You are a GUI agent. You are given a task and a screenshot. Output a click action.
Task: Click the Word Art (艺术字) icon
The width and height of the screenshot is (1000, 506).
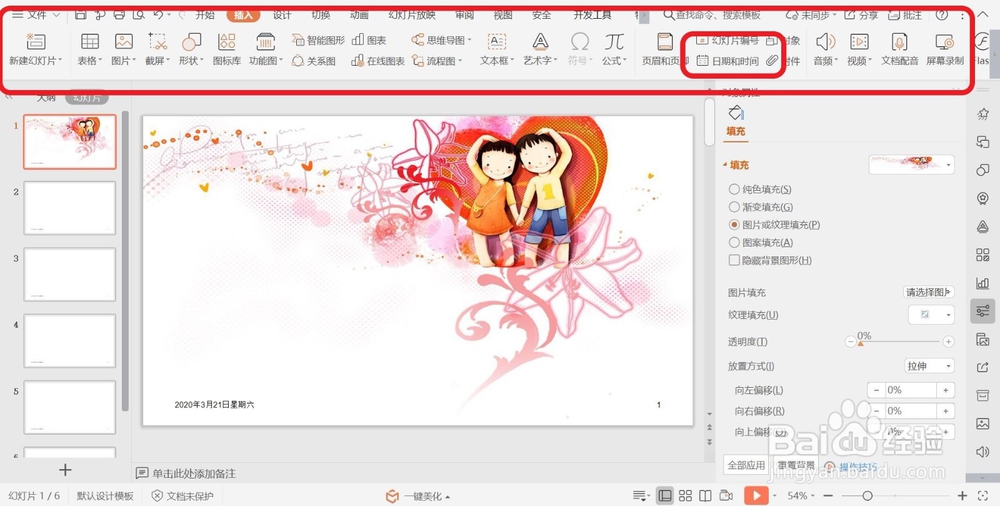540,42
